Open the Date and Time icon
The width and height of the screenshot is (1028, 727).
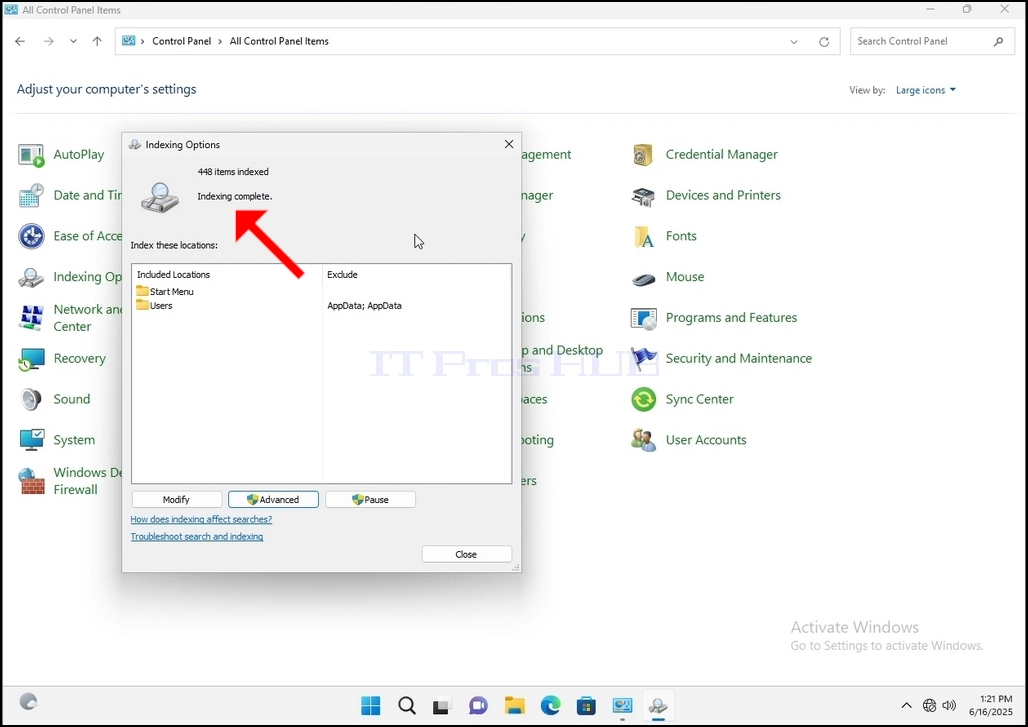[31, 195]
